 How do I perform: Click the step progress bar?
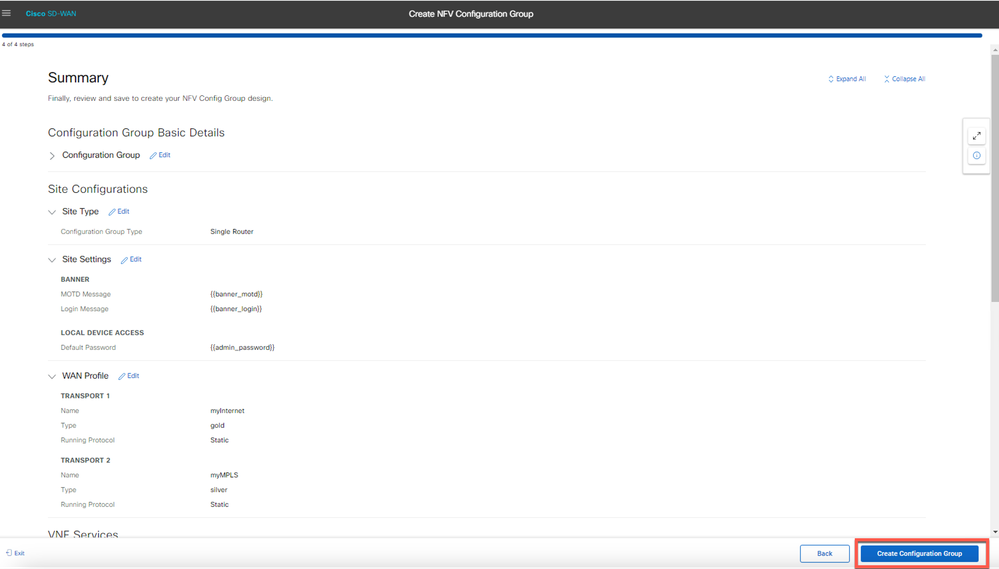(492, 36)
